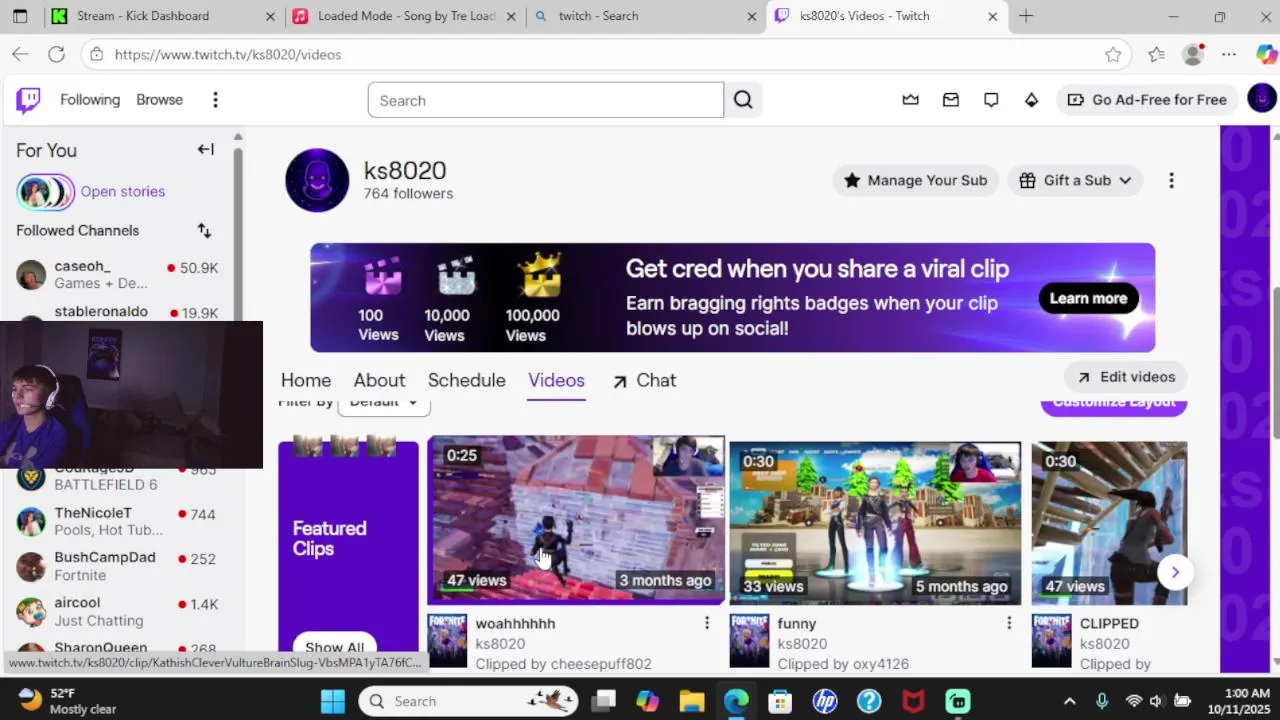Open Windows Start menu

coord(333,701)
